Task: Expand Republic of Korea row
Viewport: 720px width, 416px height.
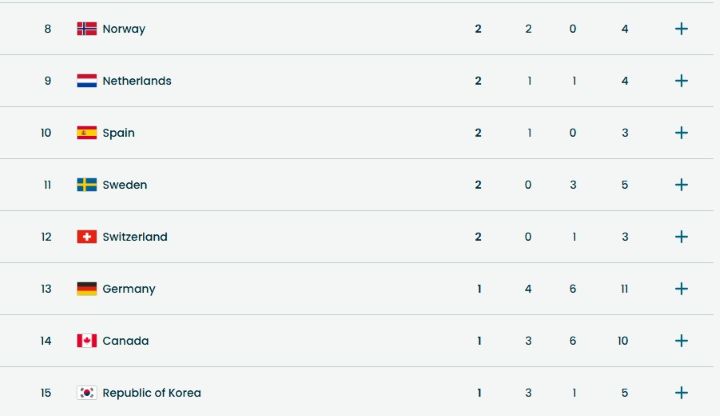Action: [681, 393]
